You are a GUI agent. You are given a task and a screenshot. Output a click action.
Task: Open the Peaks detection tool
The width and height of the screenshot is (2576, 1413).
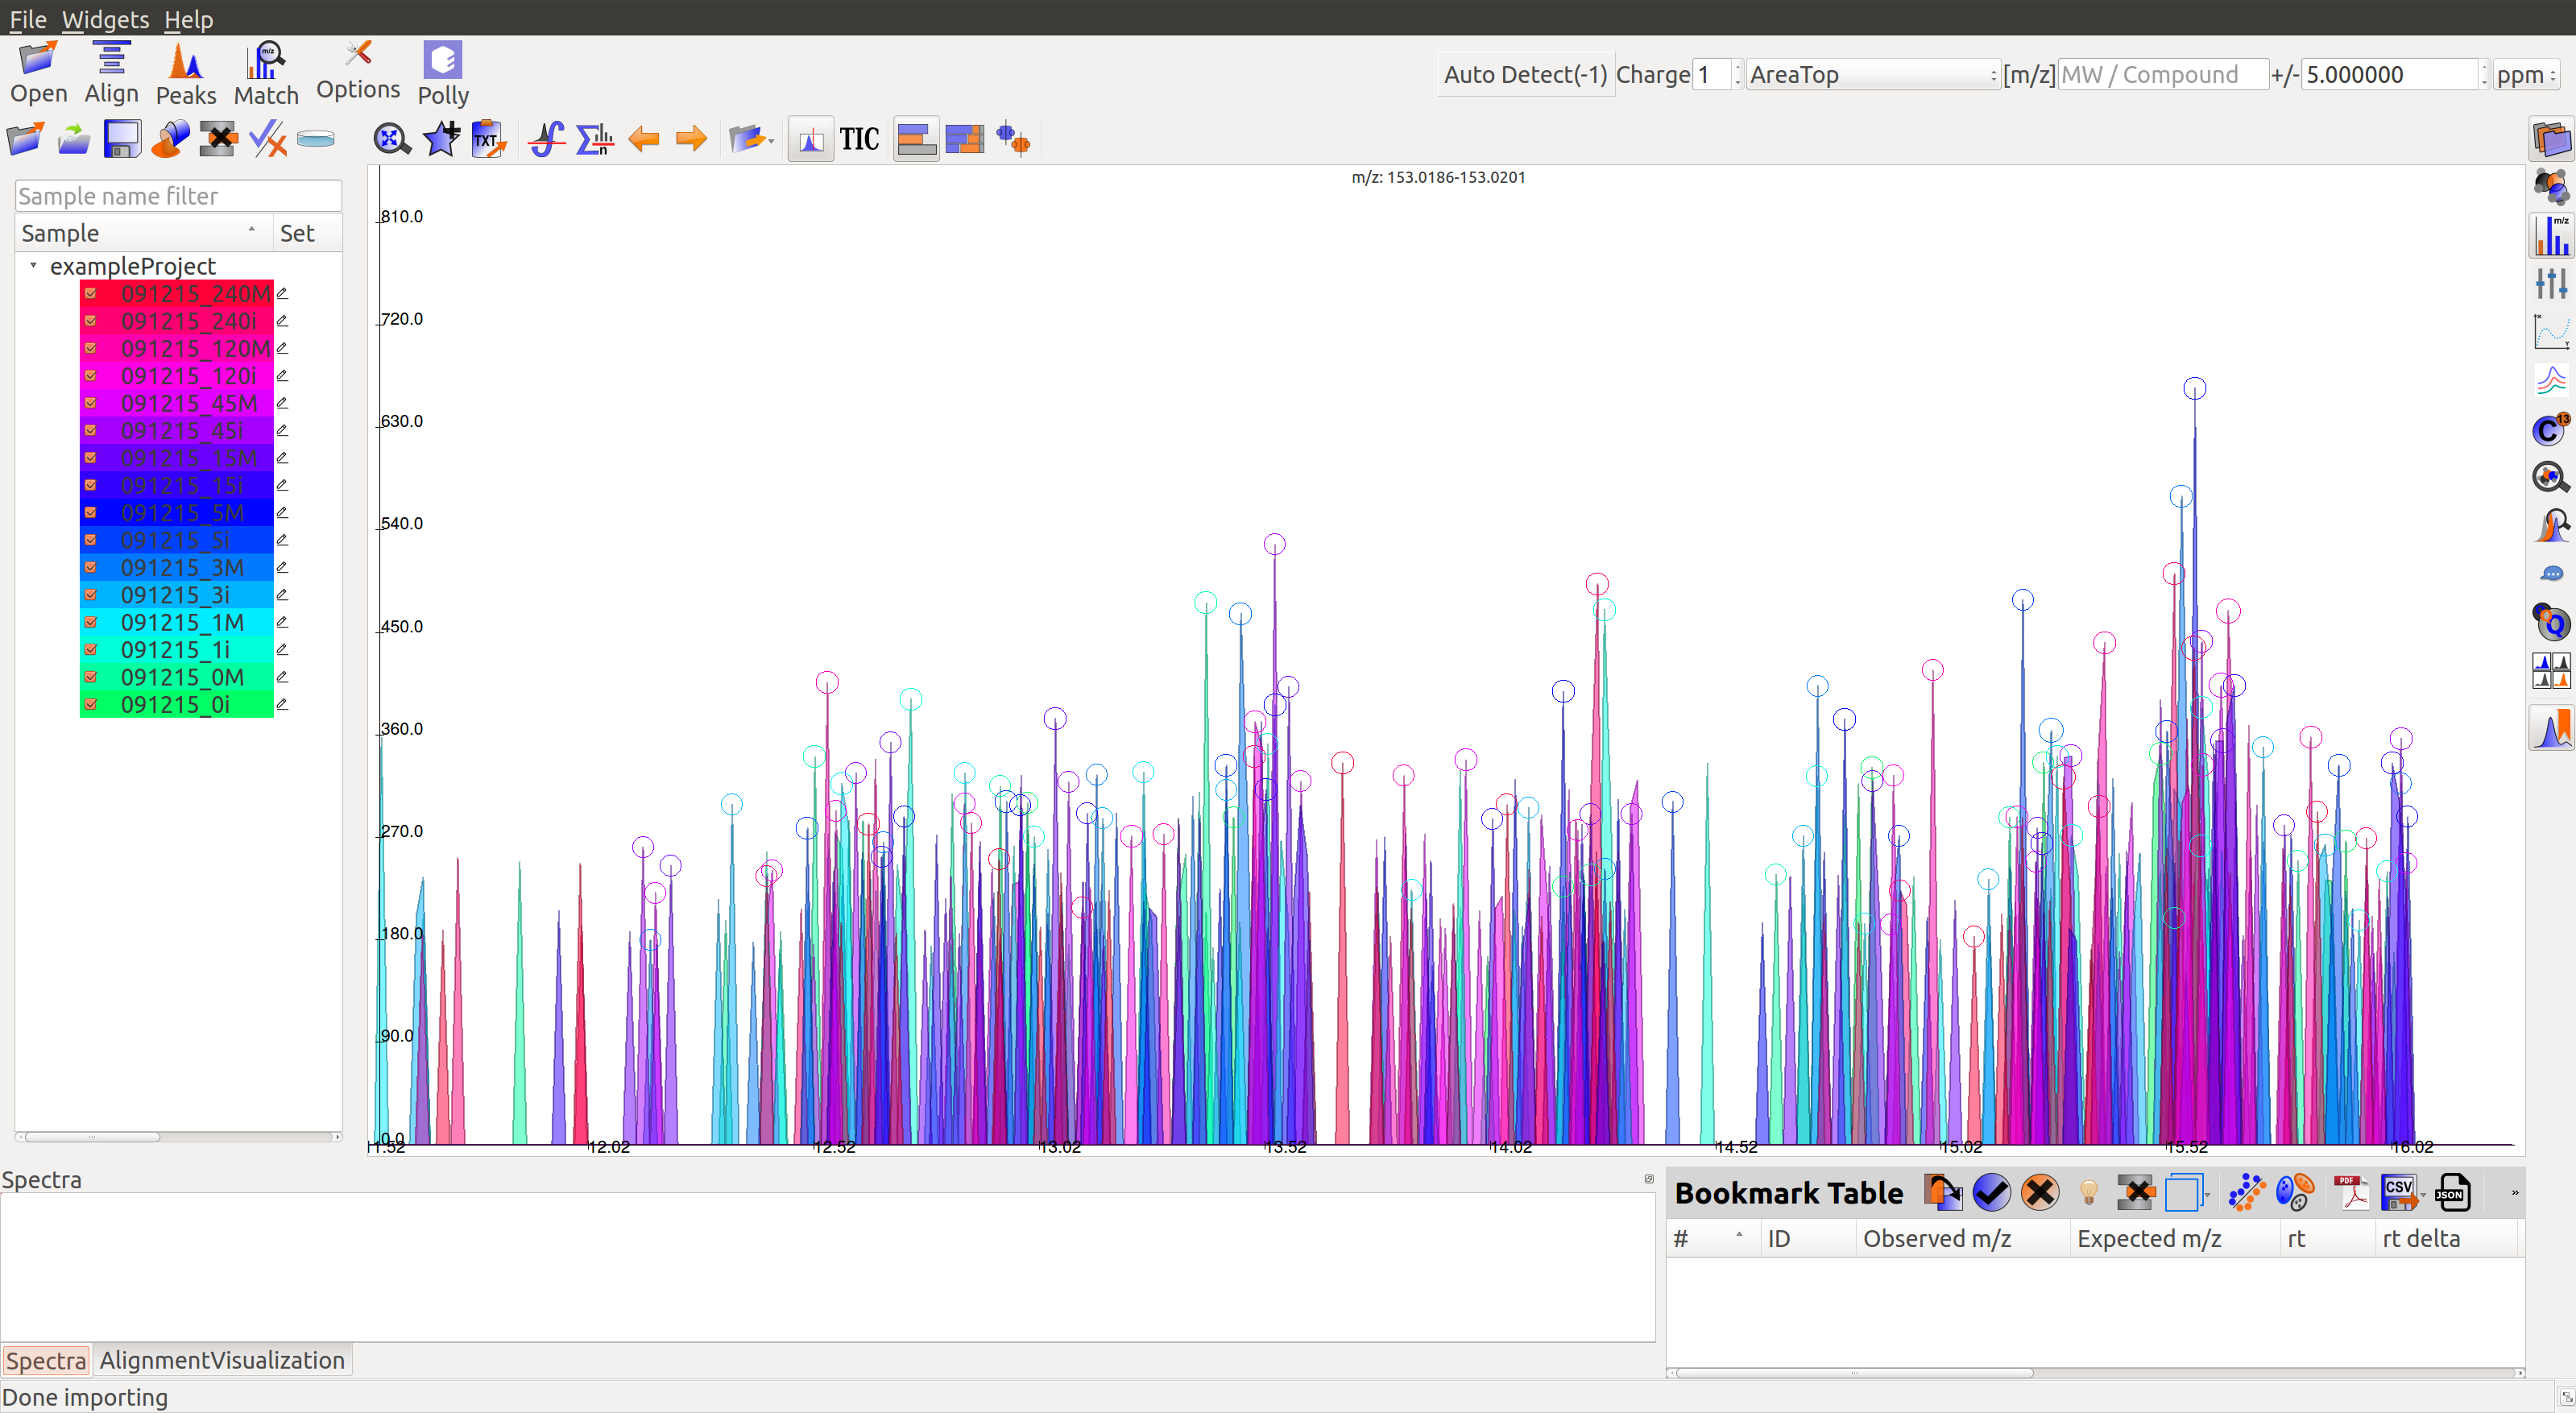pos(186,73)
